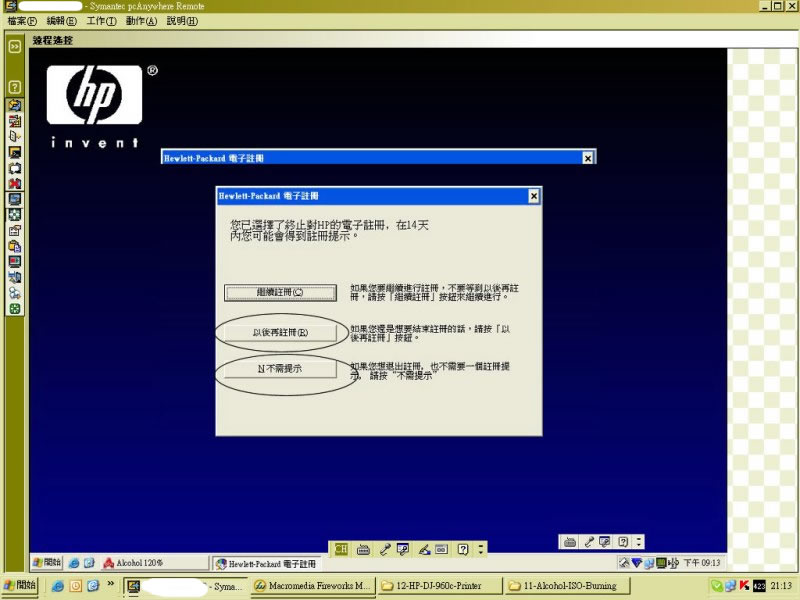Click microphone icon on left IME bar

(384, 549)
